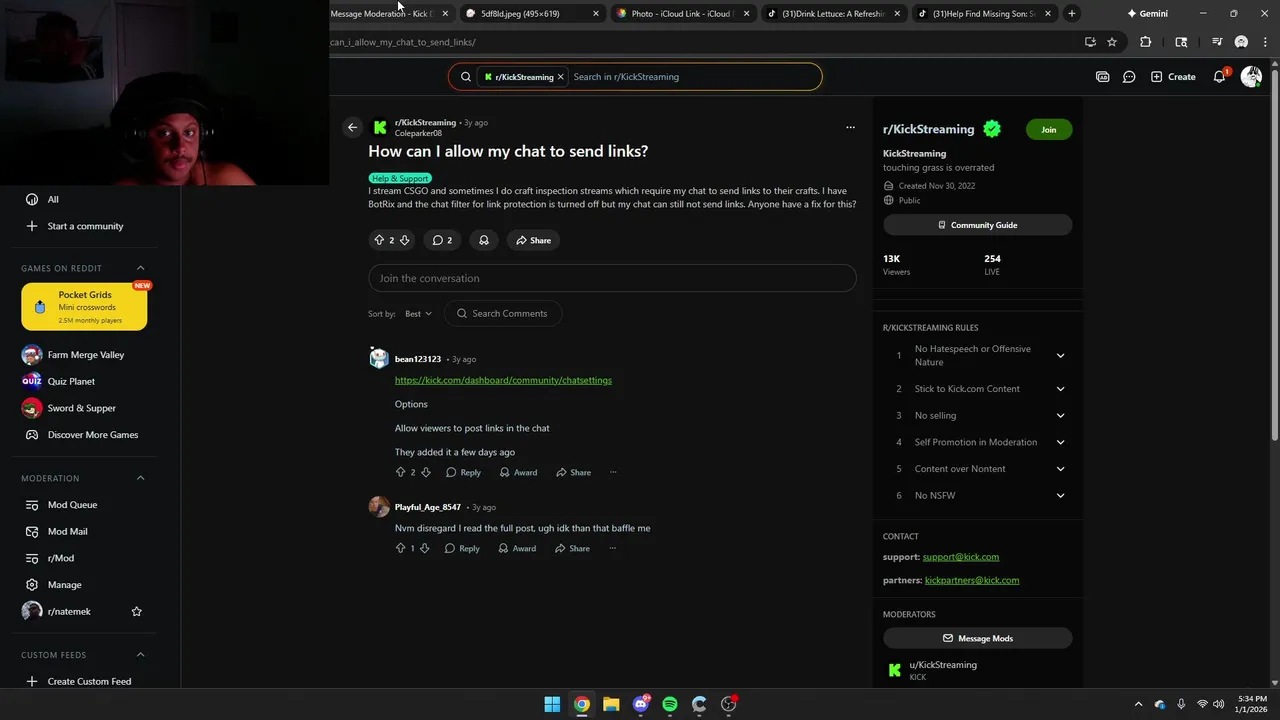Screen dimensions: 1280x720
Task: Open the user avatar menu
Action: [1251, 76]
